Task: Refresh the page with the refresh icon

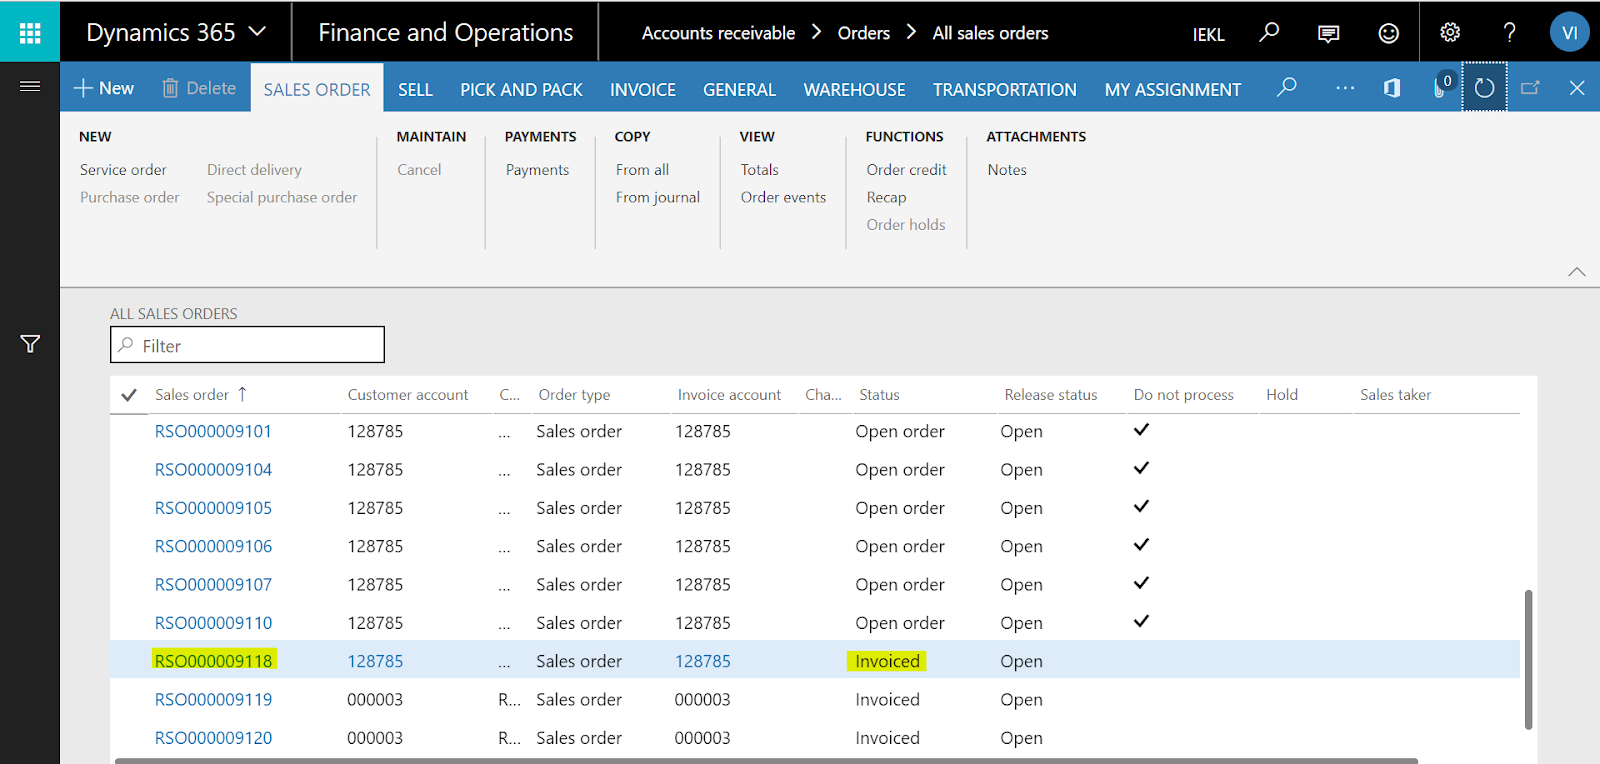Action: pos(1485,88)
